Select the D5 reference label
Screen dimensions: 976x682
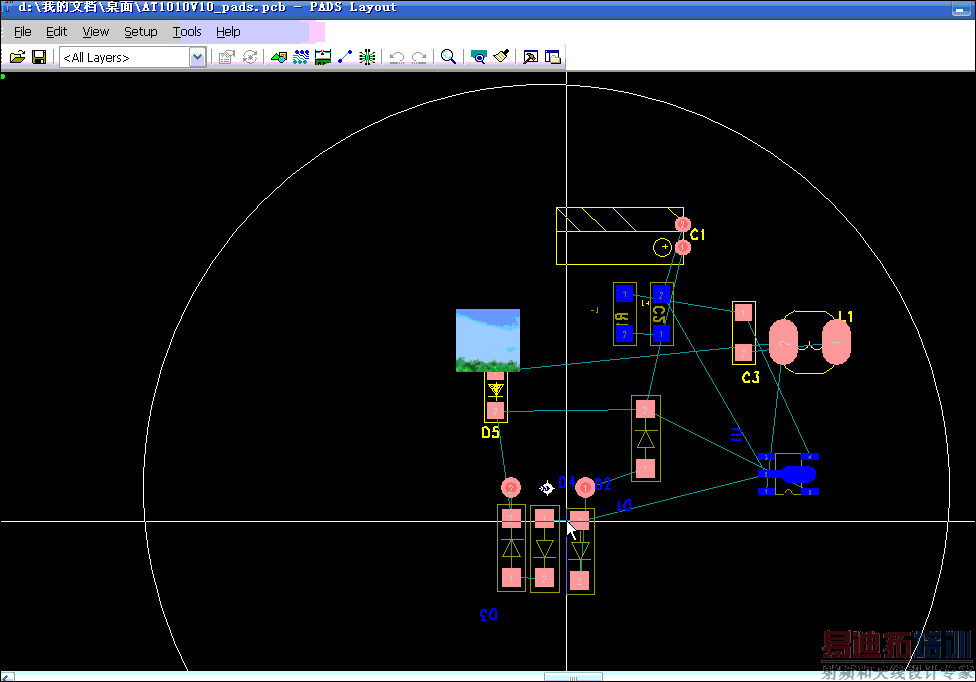(490, 432)
